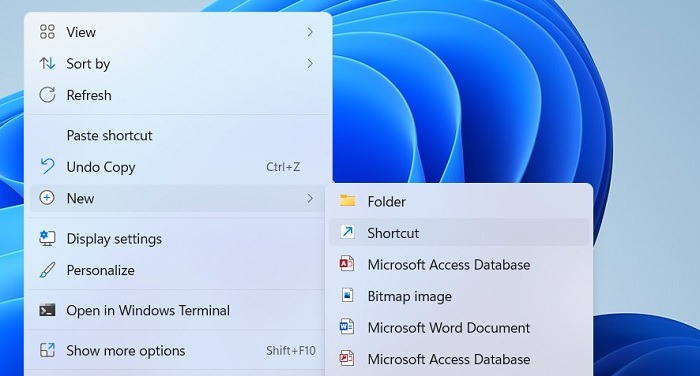The width and height of the screenshot is (700, 376).
Task: Click the View grid icon
Action: pos(47,32)
